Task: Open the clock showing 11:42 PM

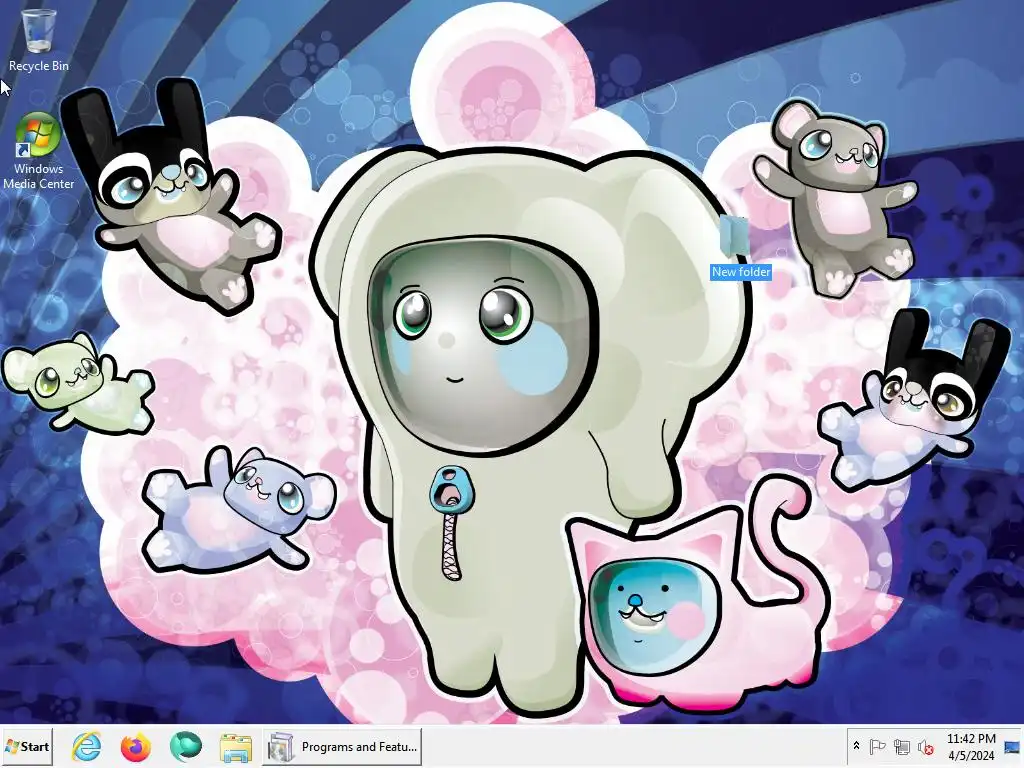Action: (971, 746)
